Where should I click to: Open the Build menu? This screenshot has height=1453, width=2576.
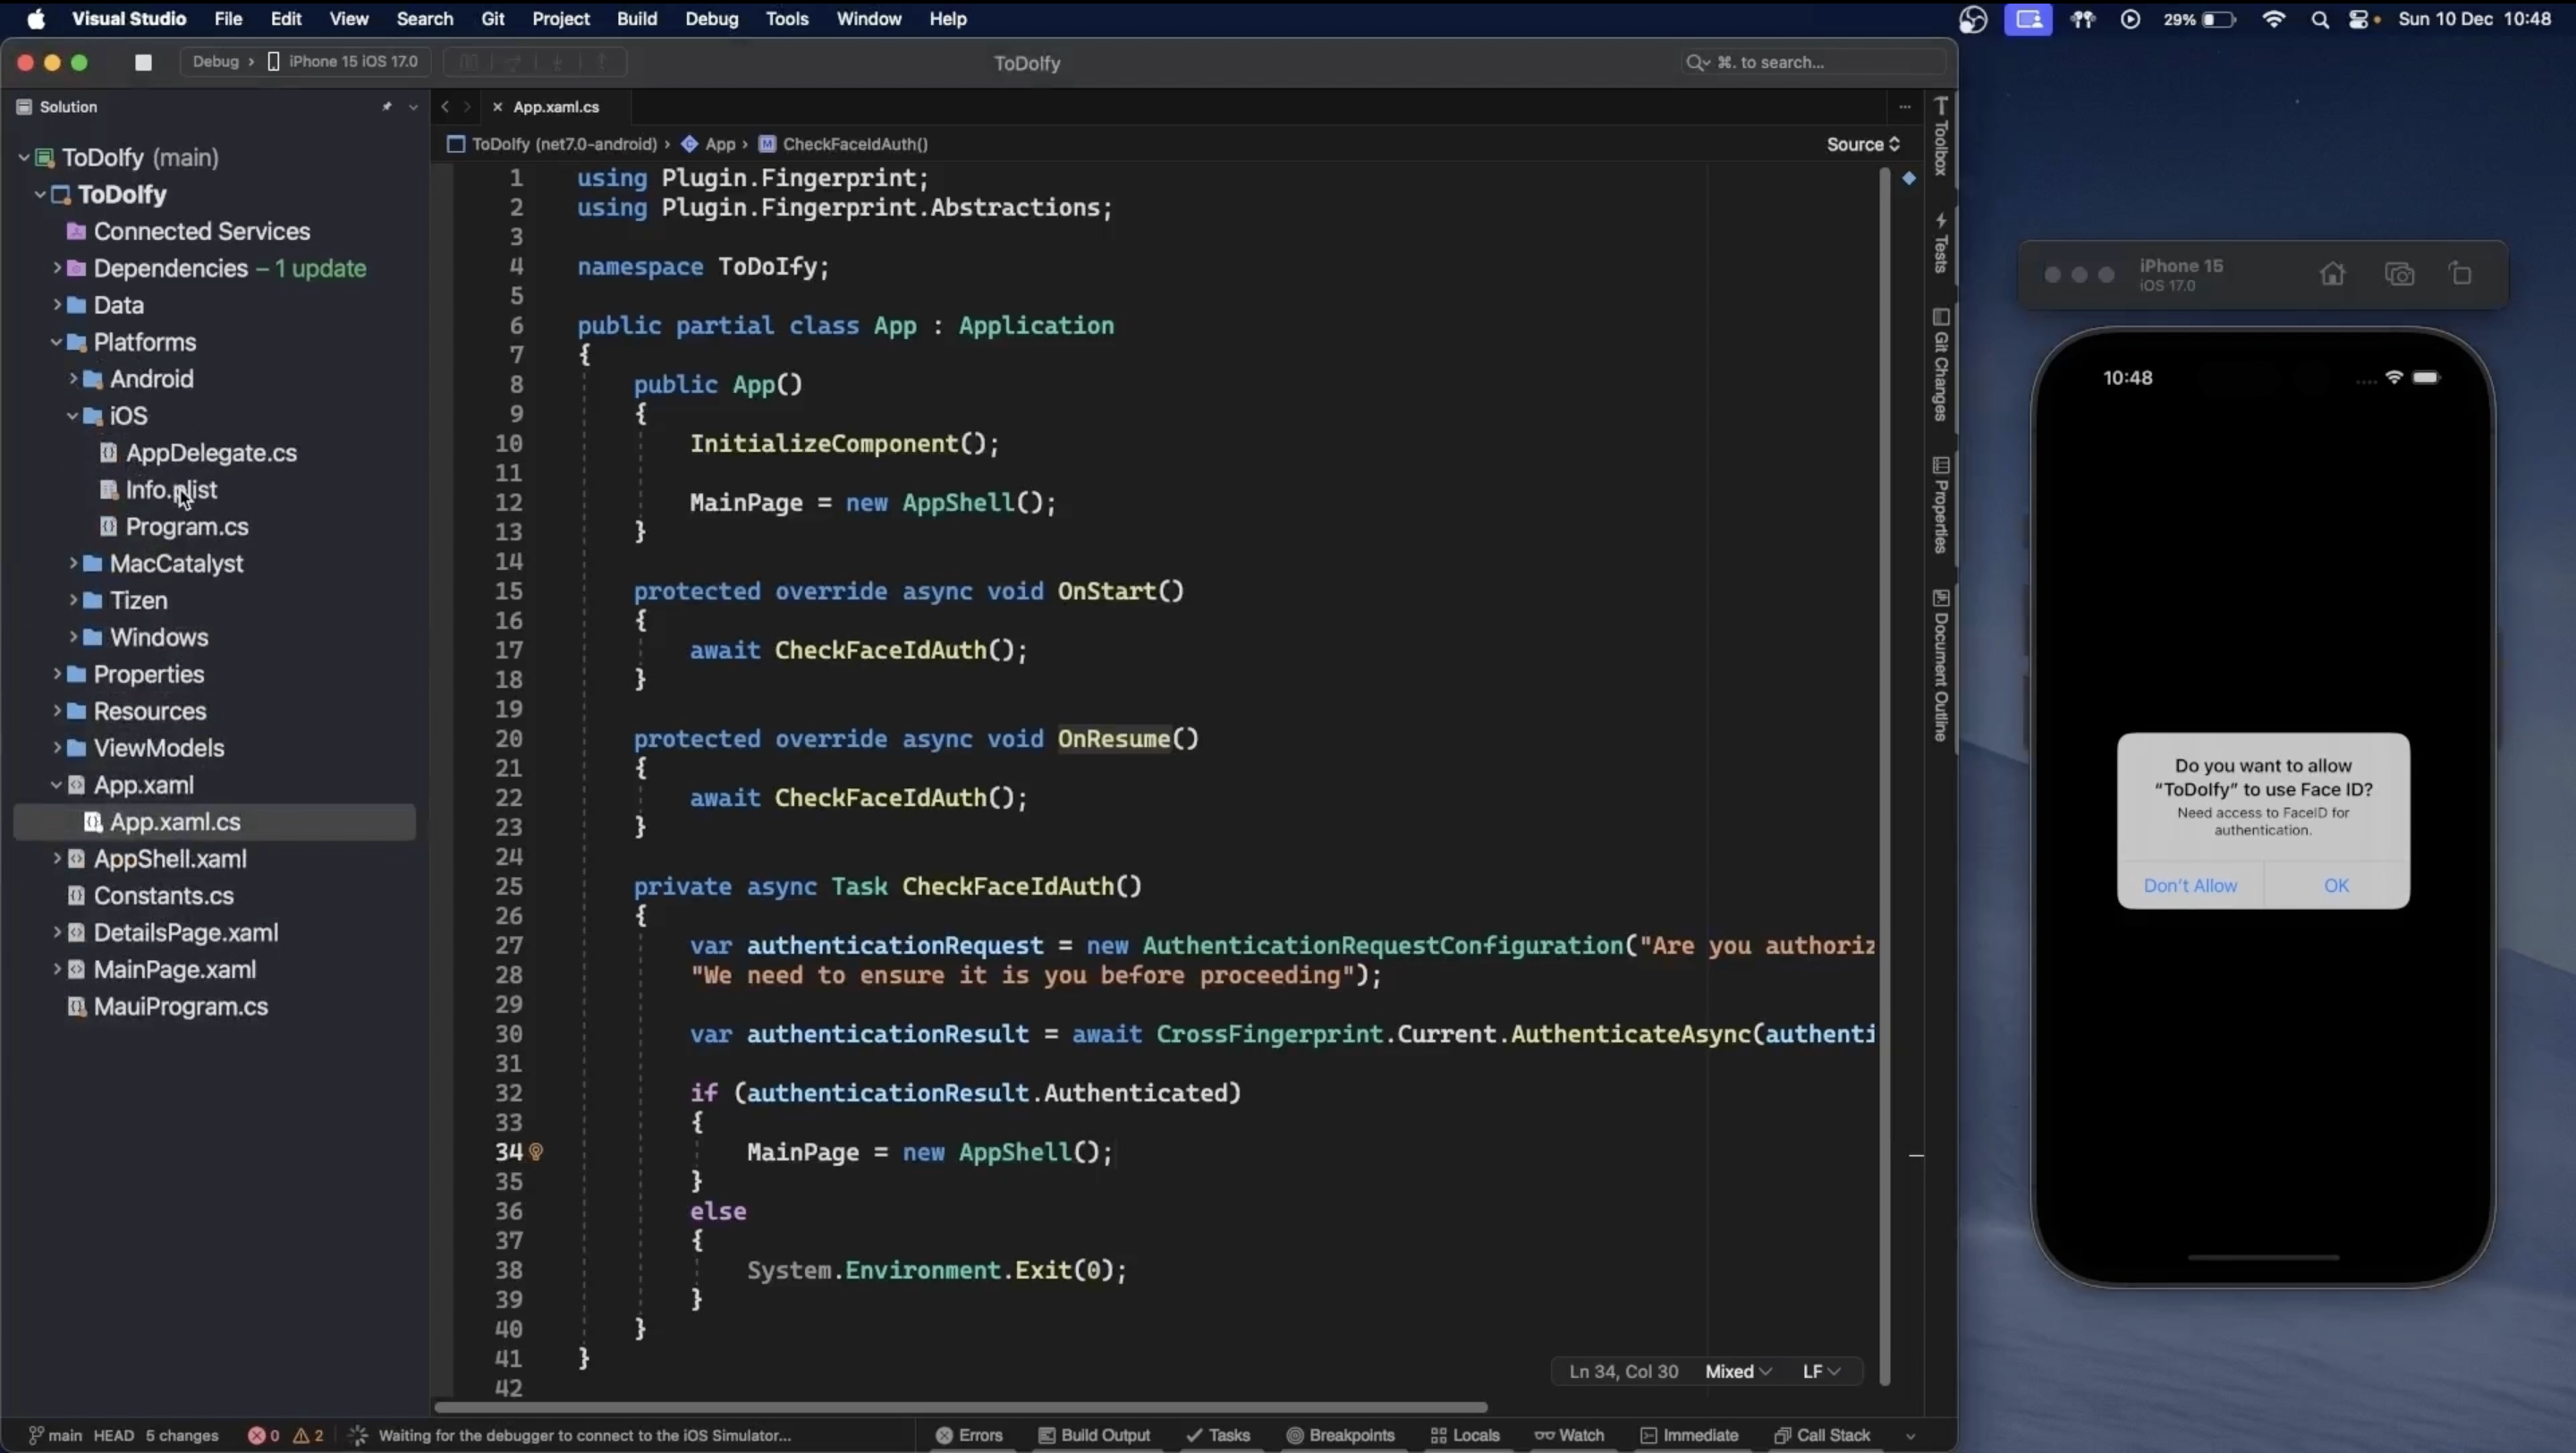637,19
